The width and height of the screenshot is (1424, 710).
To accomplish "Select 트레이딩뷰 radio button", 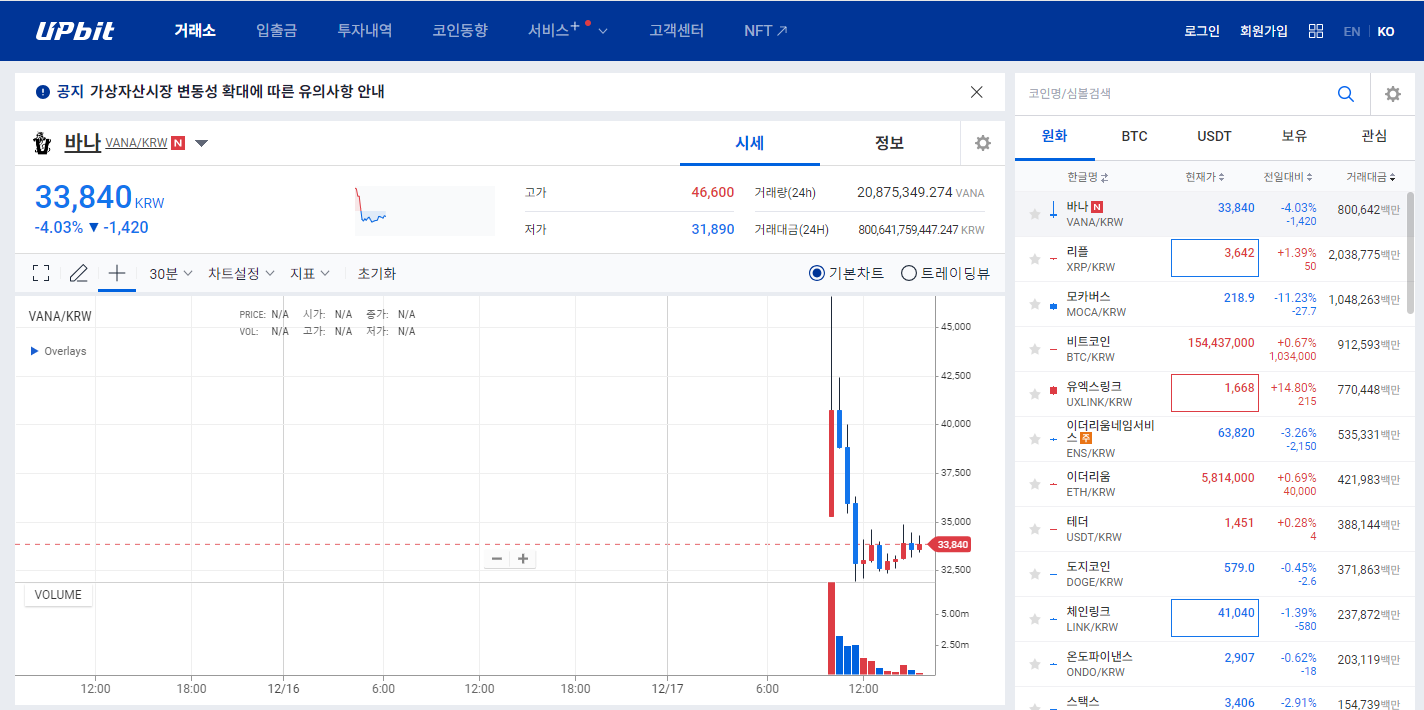I will coord(909,273).
